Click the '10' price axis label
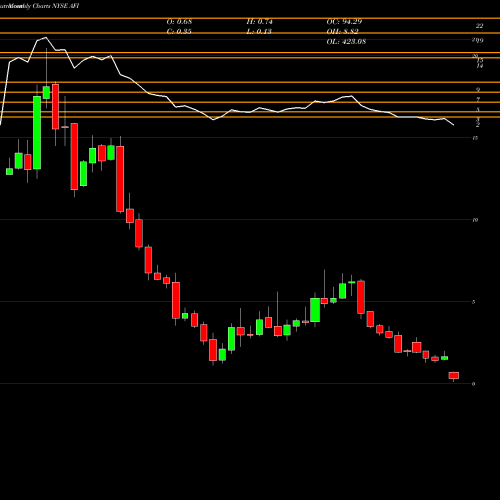The width and height of the screenshot is (500, 500). [475, 220]
